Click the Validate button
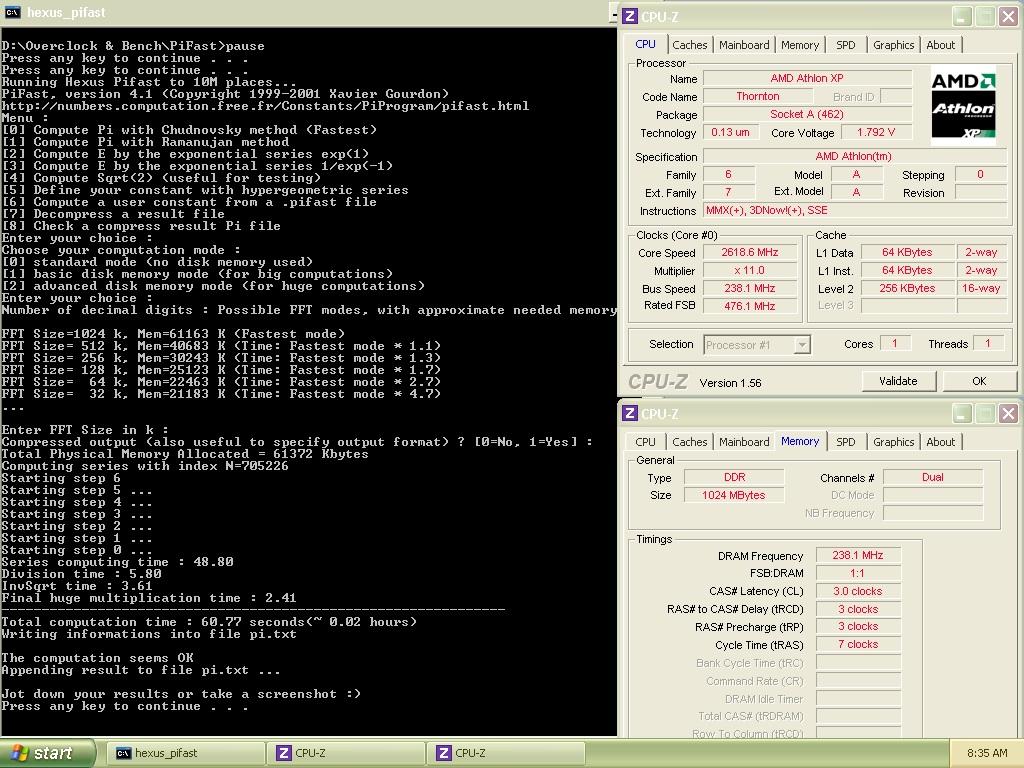Image resolution: width=1024 pixels, height=768 pixels. pos(899,381)
